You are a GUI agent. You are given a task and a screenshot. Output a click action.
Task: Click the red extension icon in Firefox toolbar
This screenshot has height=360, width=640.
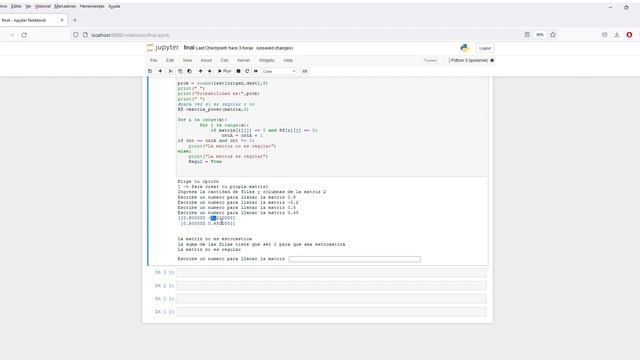(629, 35)
